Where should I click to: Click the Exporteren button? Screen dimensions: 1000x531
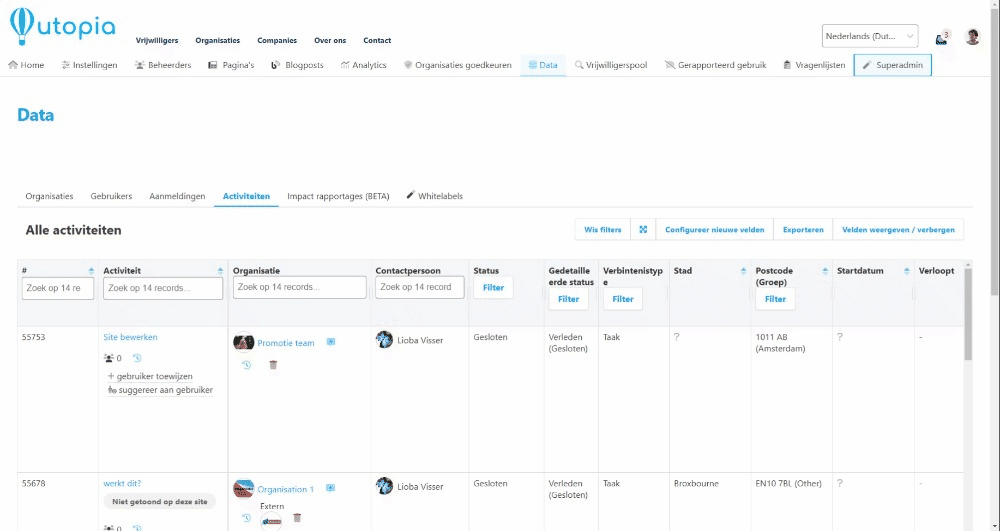click(803, 230)
